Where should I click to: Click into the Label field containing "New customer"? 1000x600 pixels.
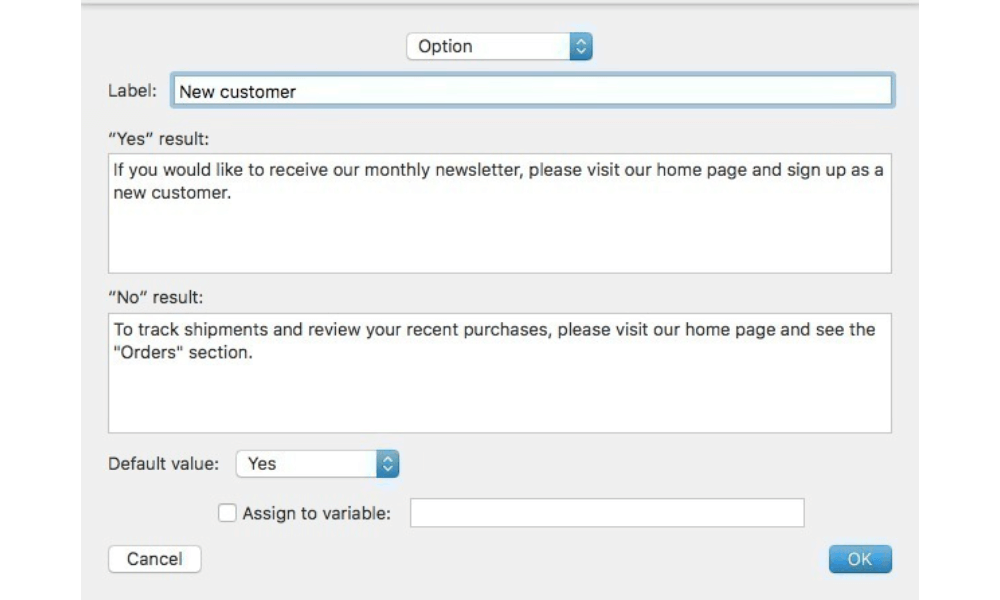coord(533,91)
